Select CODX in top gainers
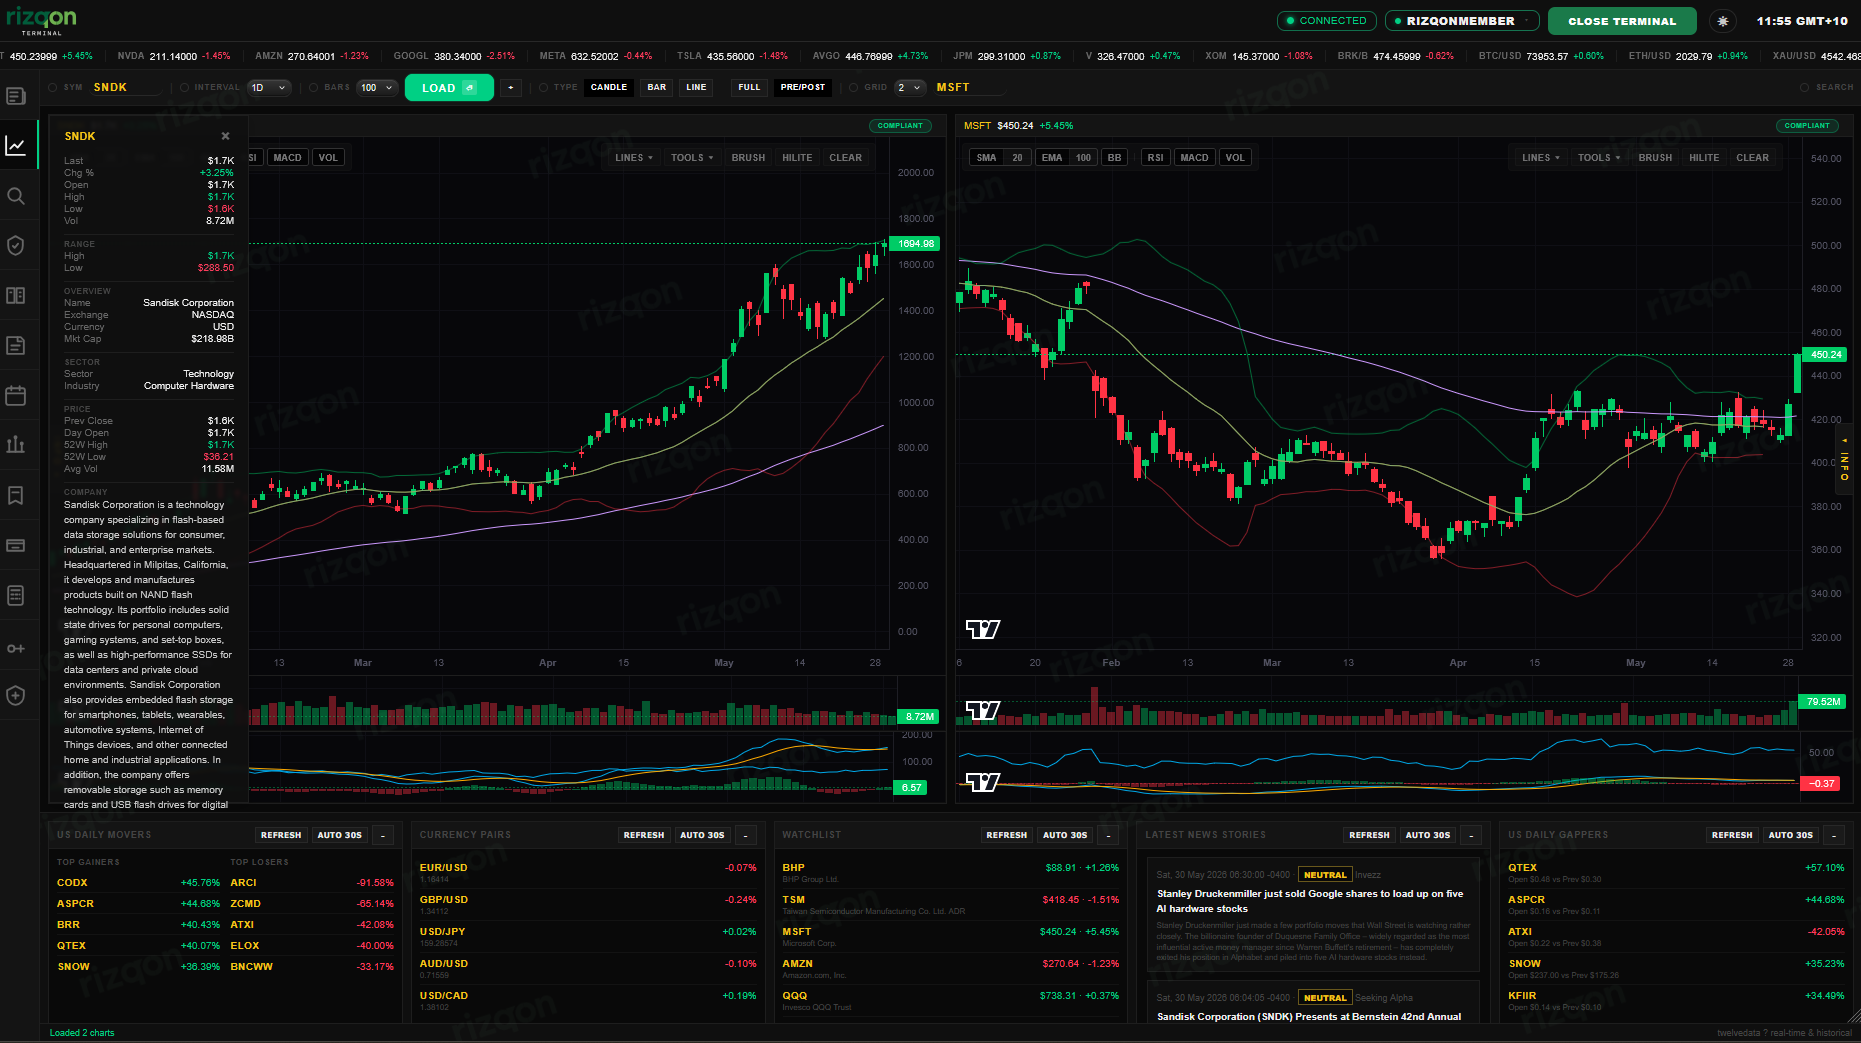This screenshot has height=1043, width=1861. coord(72,883)
